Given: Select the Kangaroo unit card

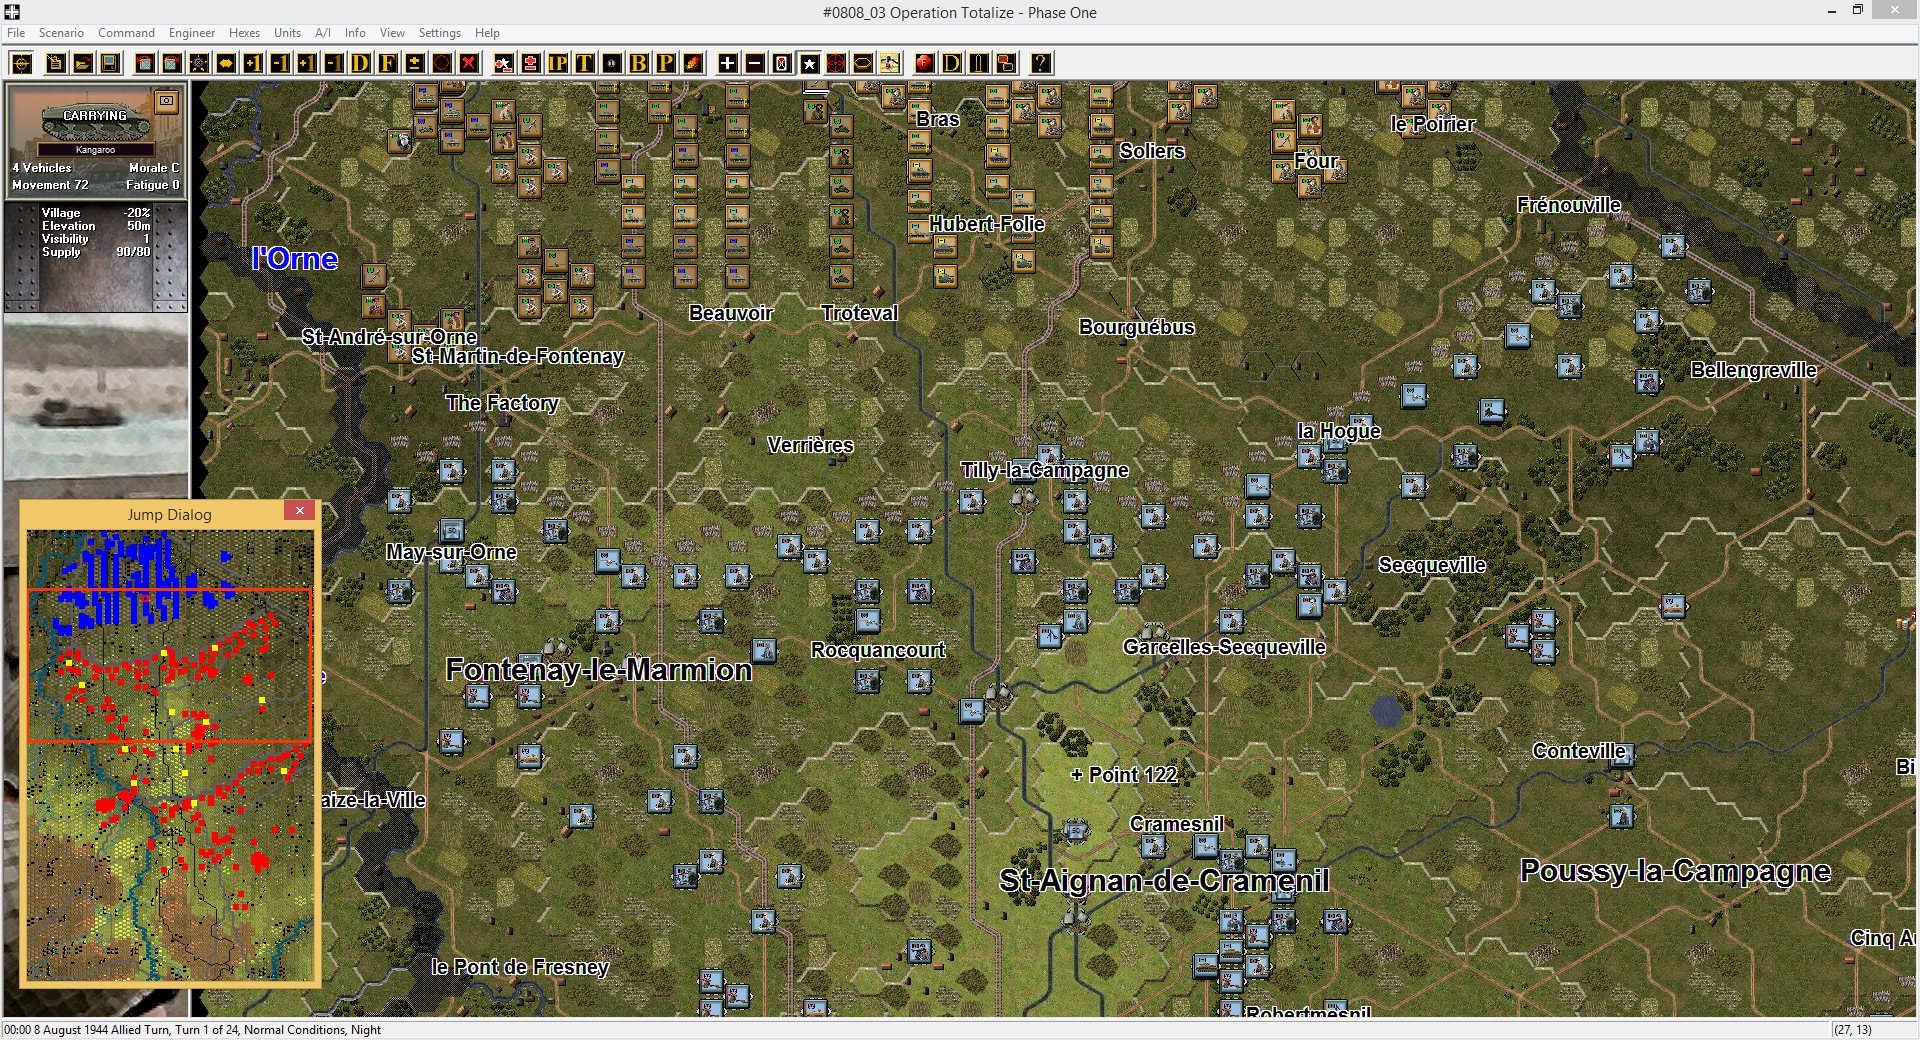Looking at the screenshot, I should pos(95,140).
